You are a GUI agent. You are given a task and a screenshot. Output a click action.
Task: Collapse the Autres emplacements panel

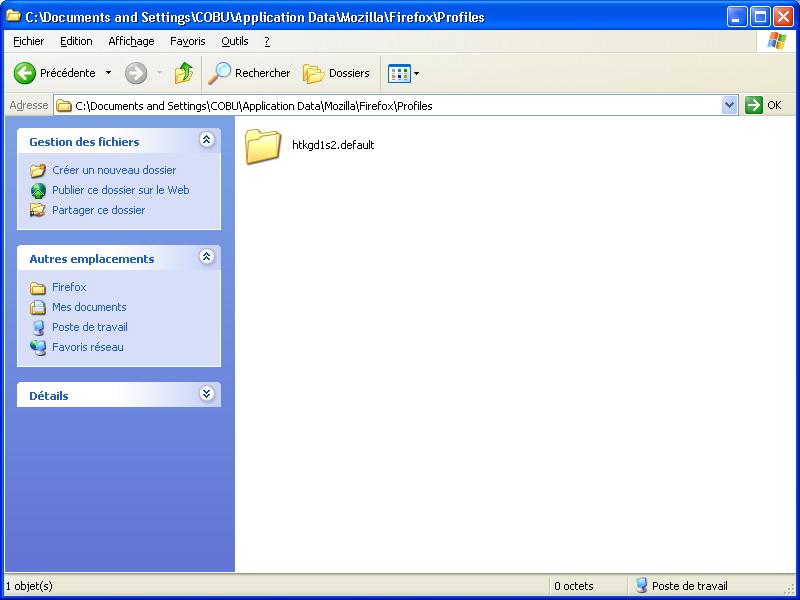point(207,256)
